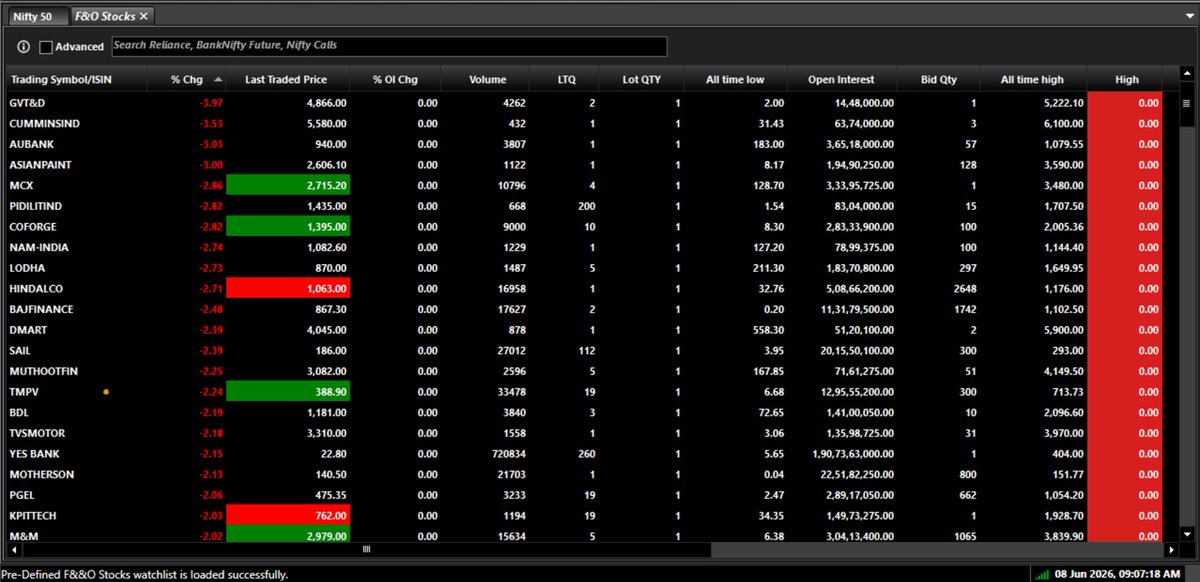Image resolution: width=1200 pixels, height=582 pixels.
Task: Click KPITTECH last traded price 762.00
Action: point(289,516)
